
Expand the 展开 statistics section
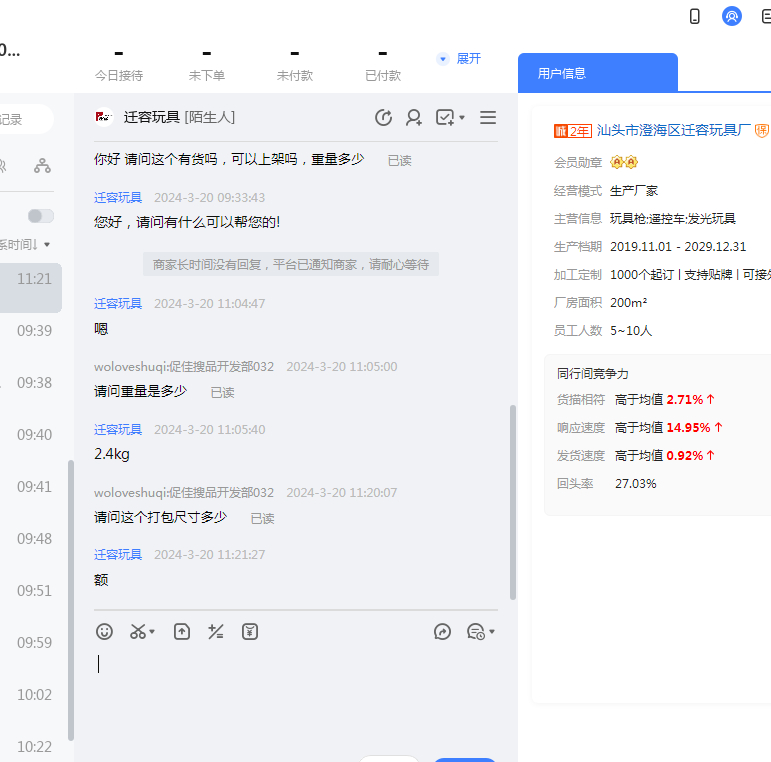pyautogui.click(x=460, y=59)
